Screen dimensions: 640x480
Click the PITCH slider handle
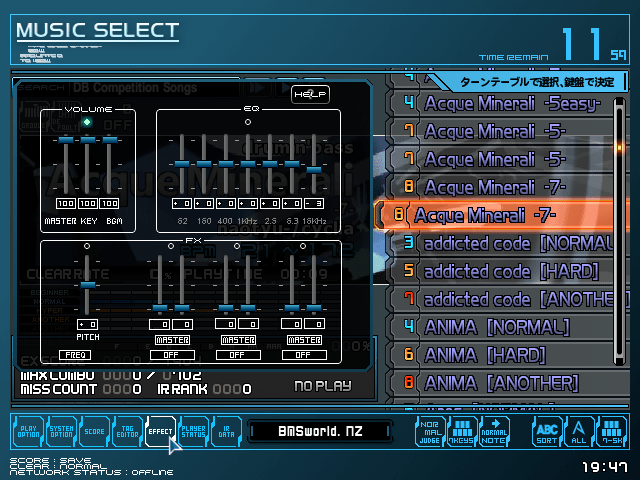(x=88, y=285)
